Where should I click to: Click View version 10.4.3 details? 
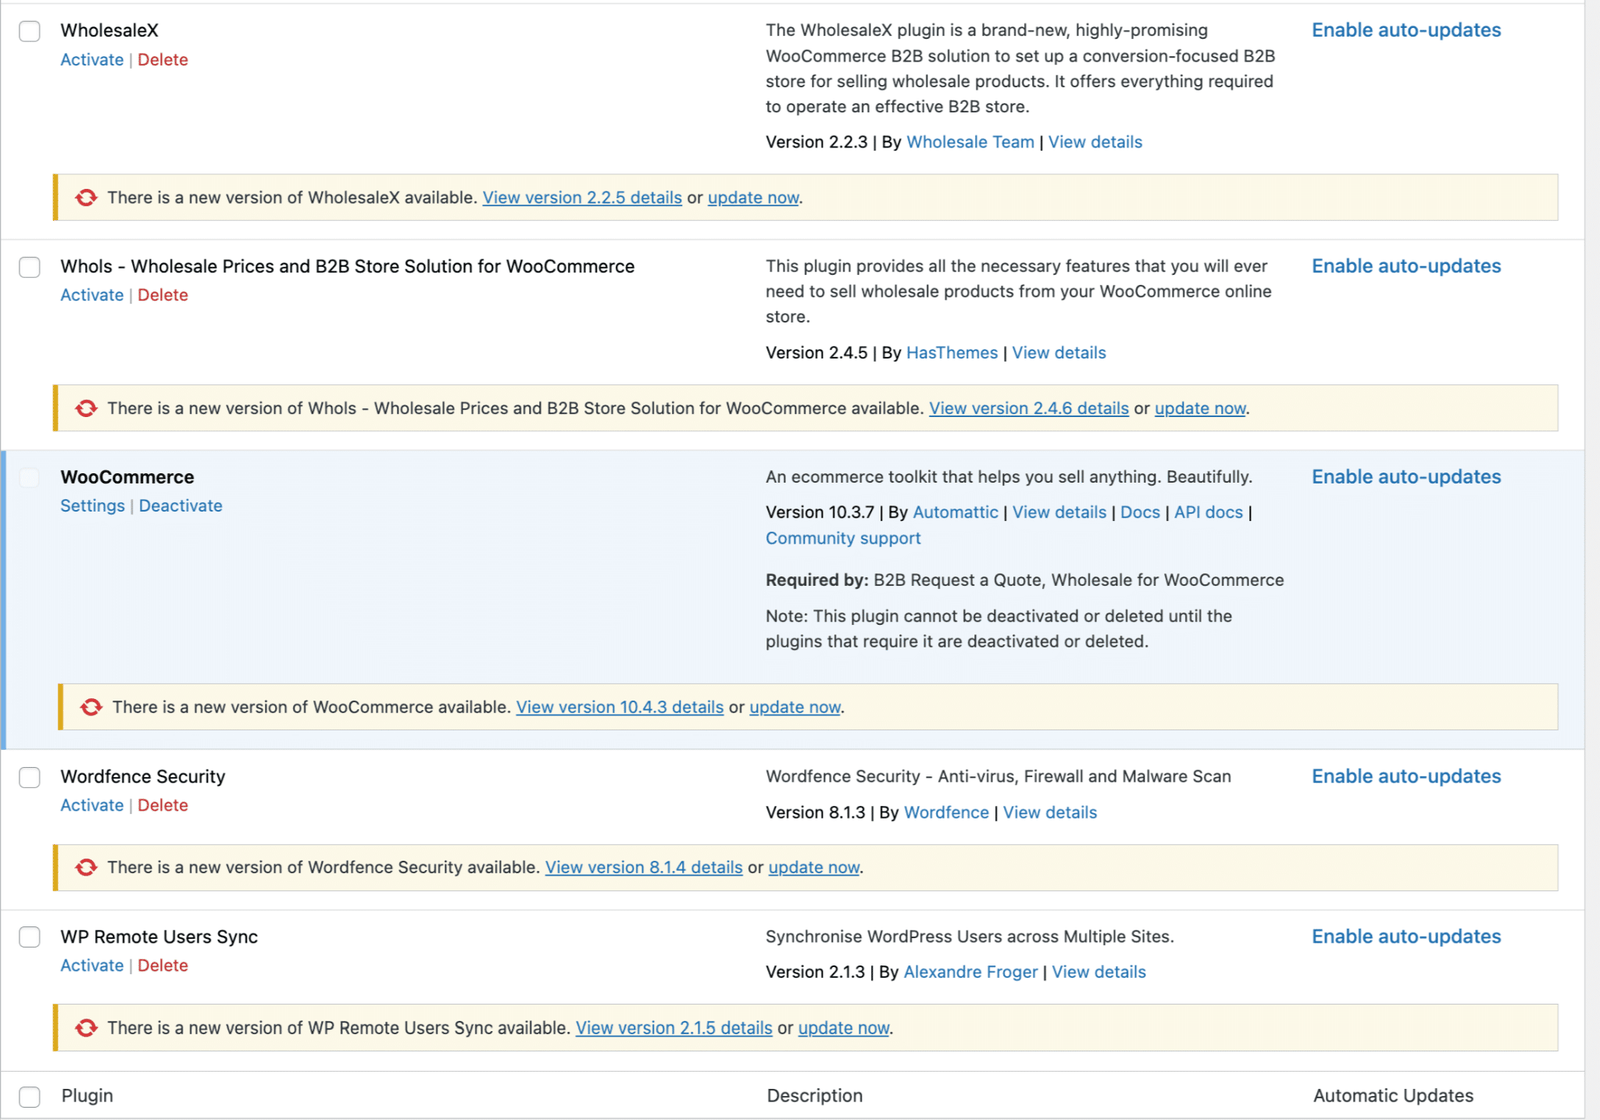[x=620, y=707]
